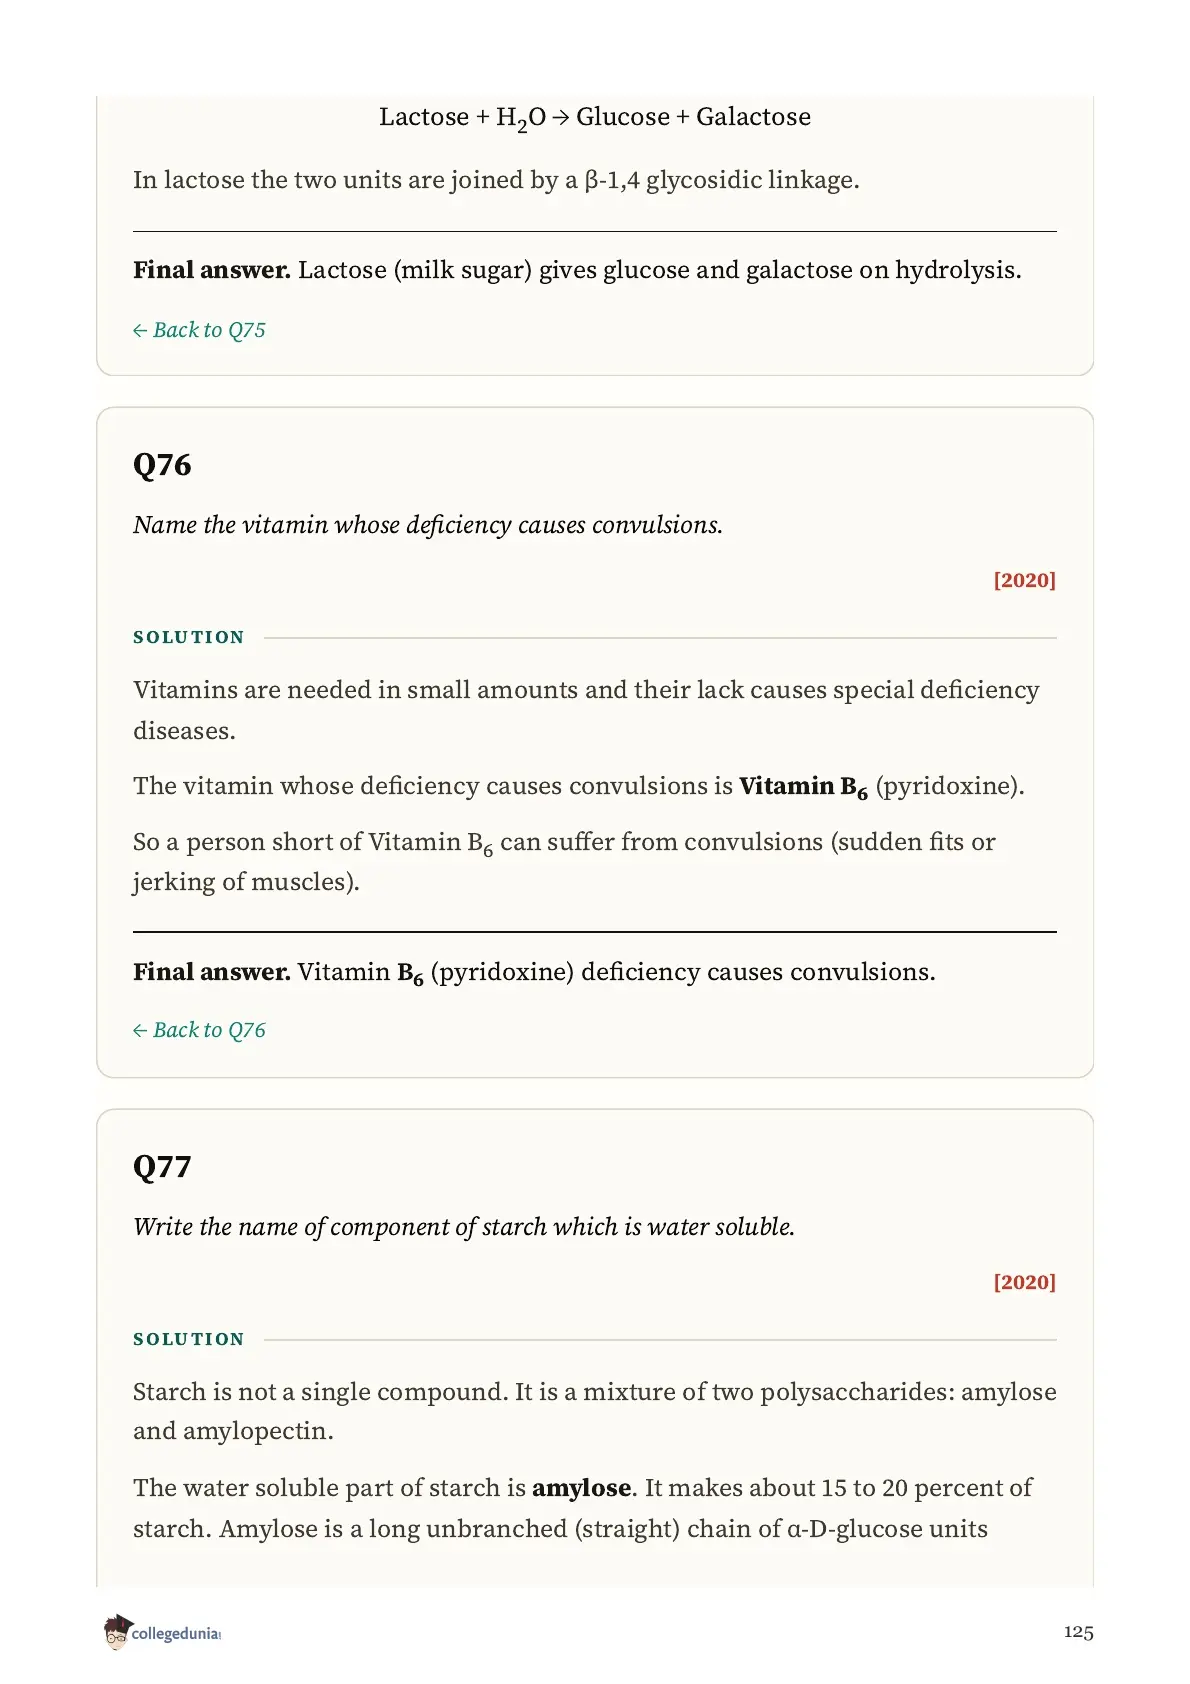Click the Final answer line about lactose
Screen dimensions: 1190x1684
point(577,270)
